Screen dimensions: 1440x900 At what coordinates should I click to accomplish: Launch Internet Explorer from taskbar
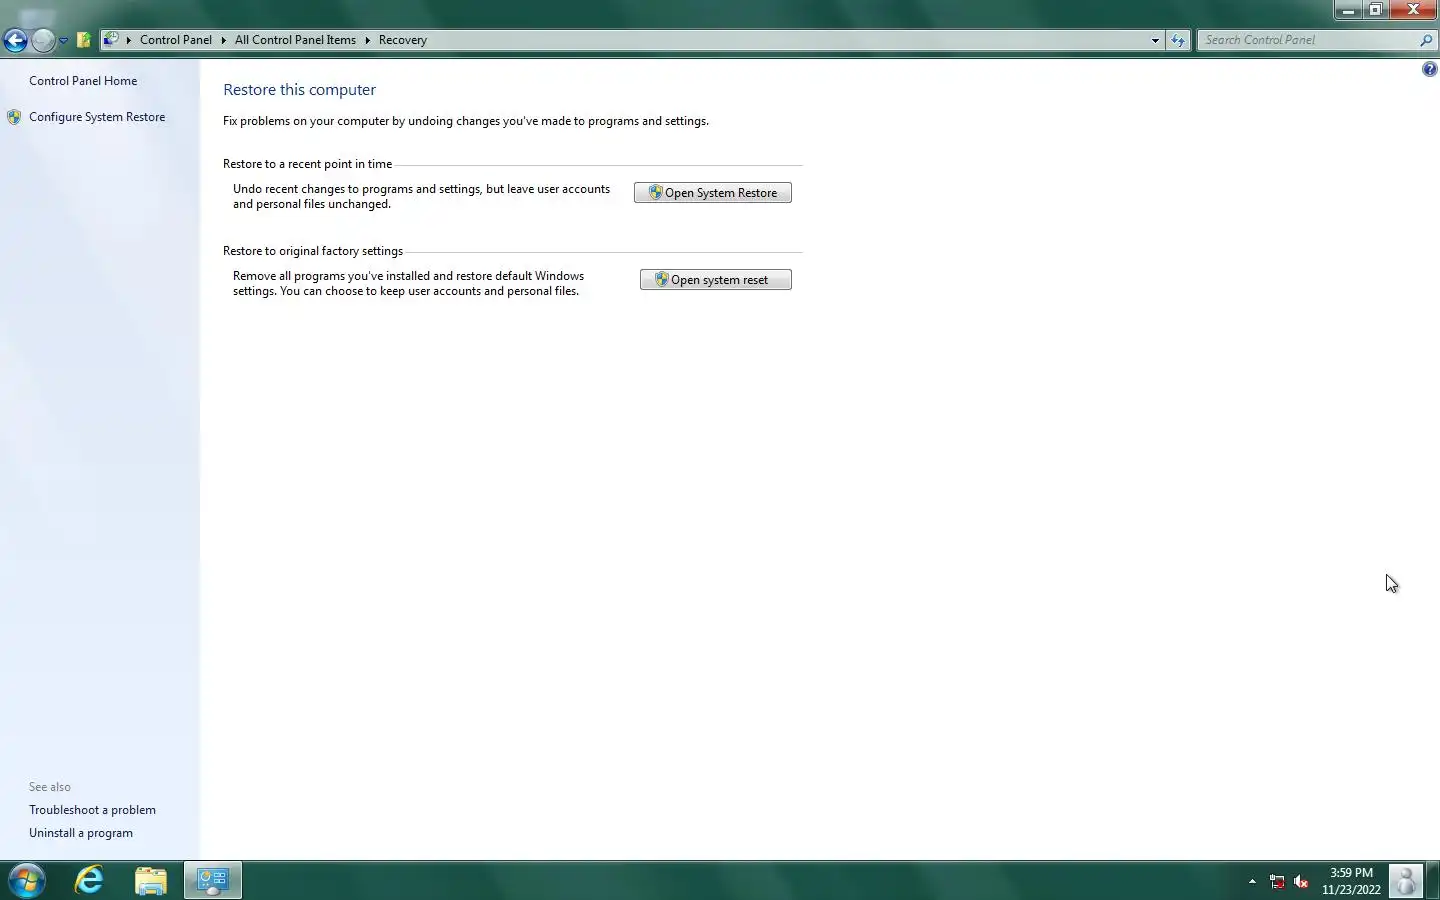tap(89, 880)
